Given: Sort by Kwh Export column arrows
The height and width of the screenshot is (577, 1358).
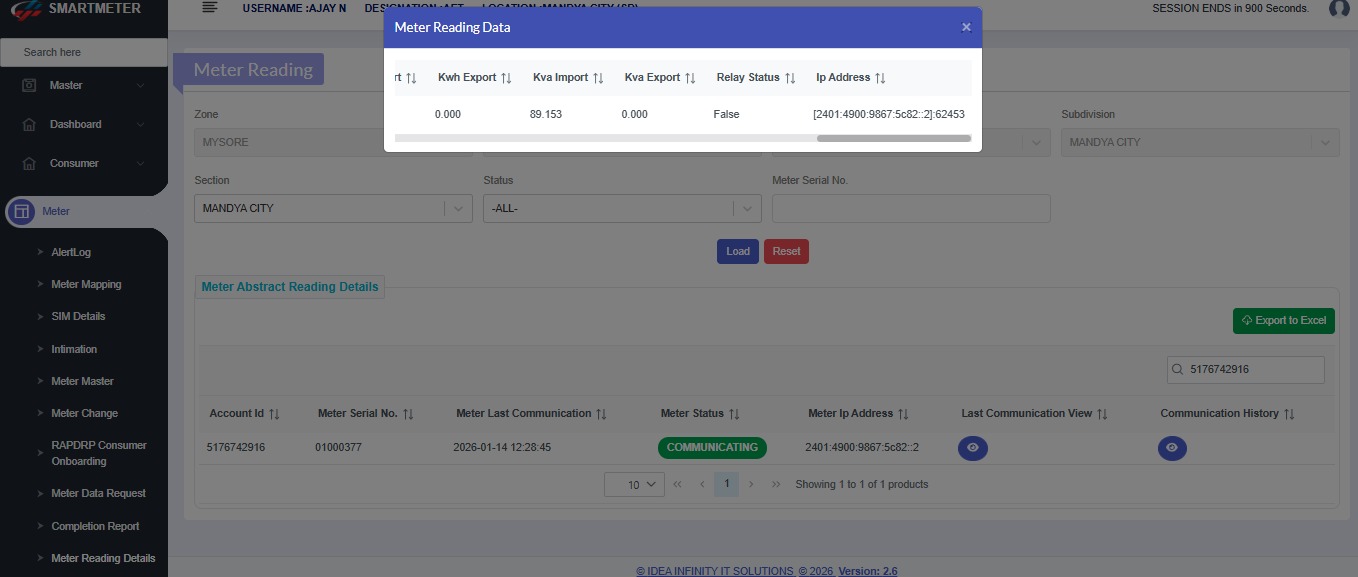Looking at the screenshot, I should (506, 78).
